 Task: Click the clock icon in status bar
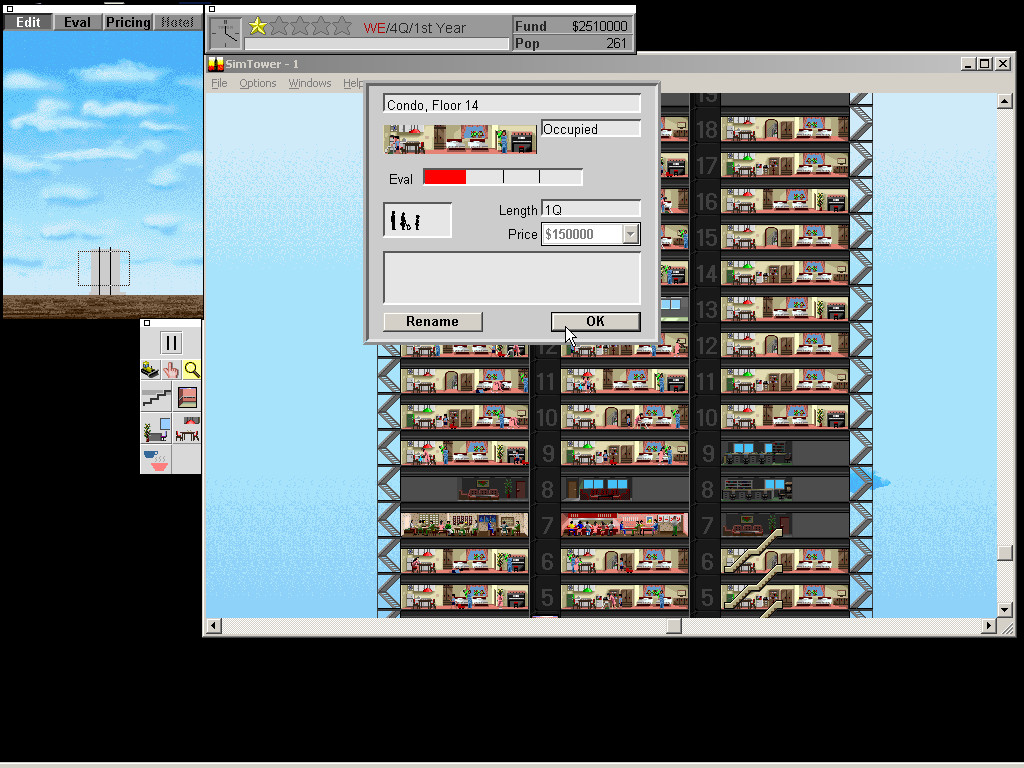click(x=226, y=33)
